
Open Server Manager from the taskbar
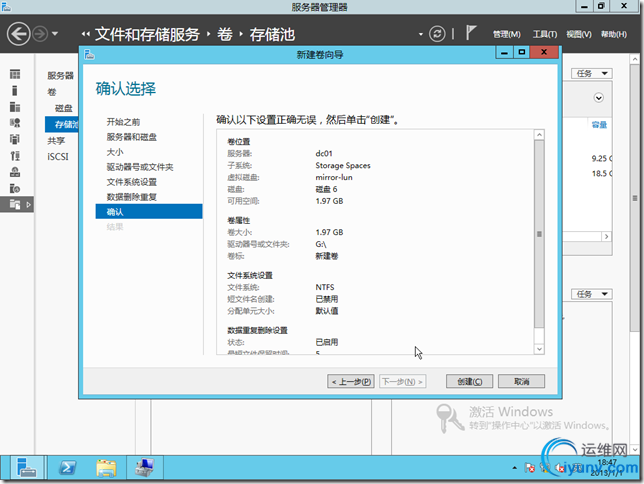click(x=26, y=468)
